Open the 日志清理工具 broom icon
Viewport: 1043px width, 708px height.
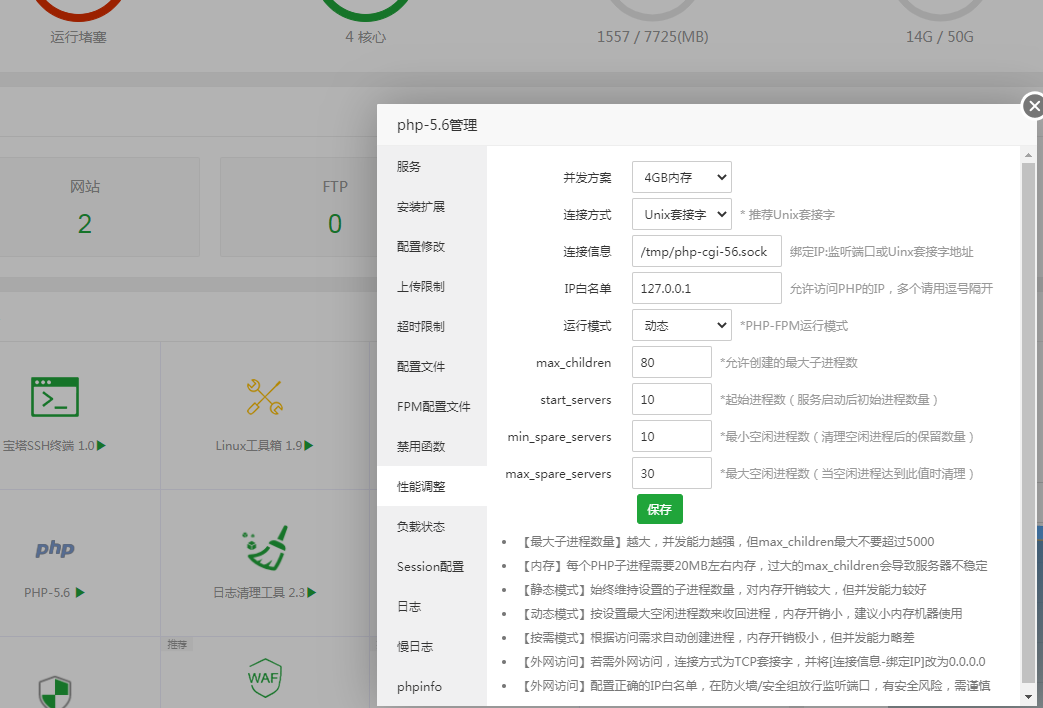point(265,548)
